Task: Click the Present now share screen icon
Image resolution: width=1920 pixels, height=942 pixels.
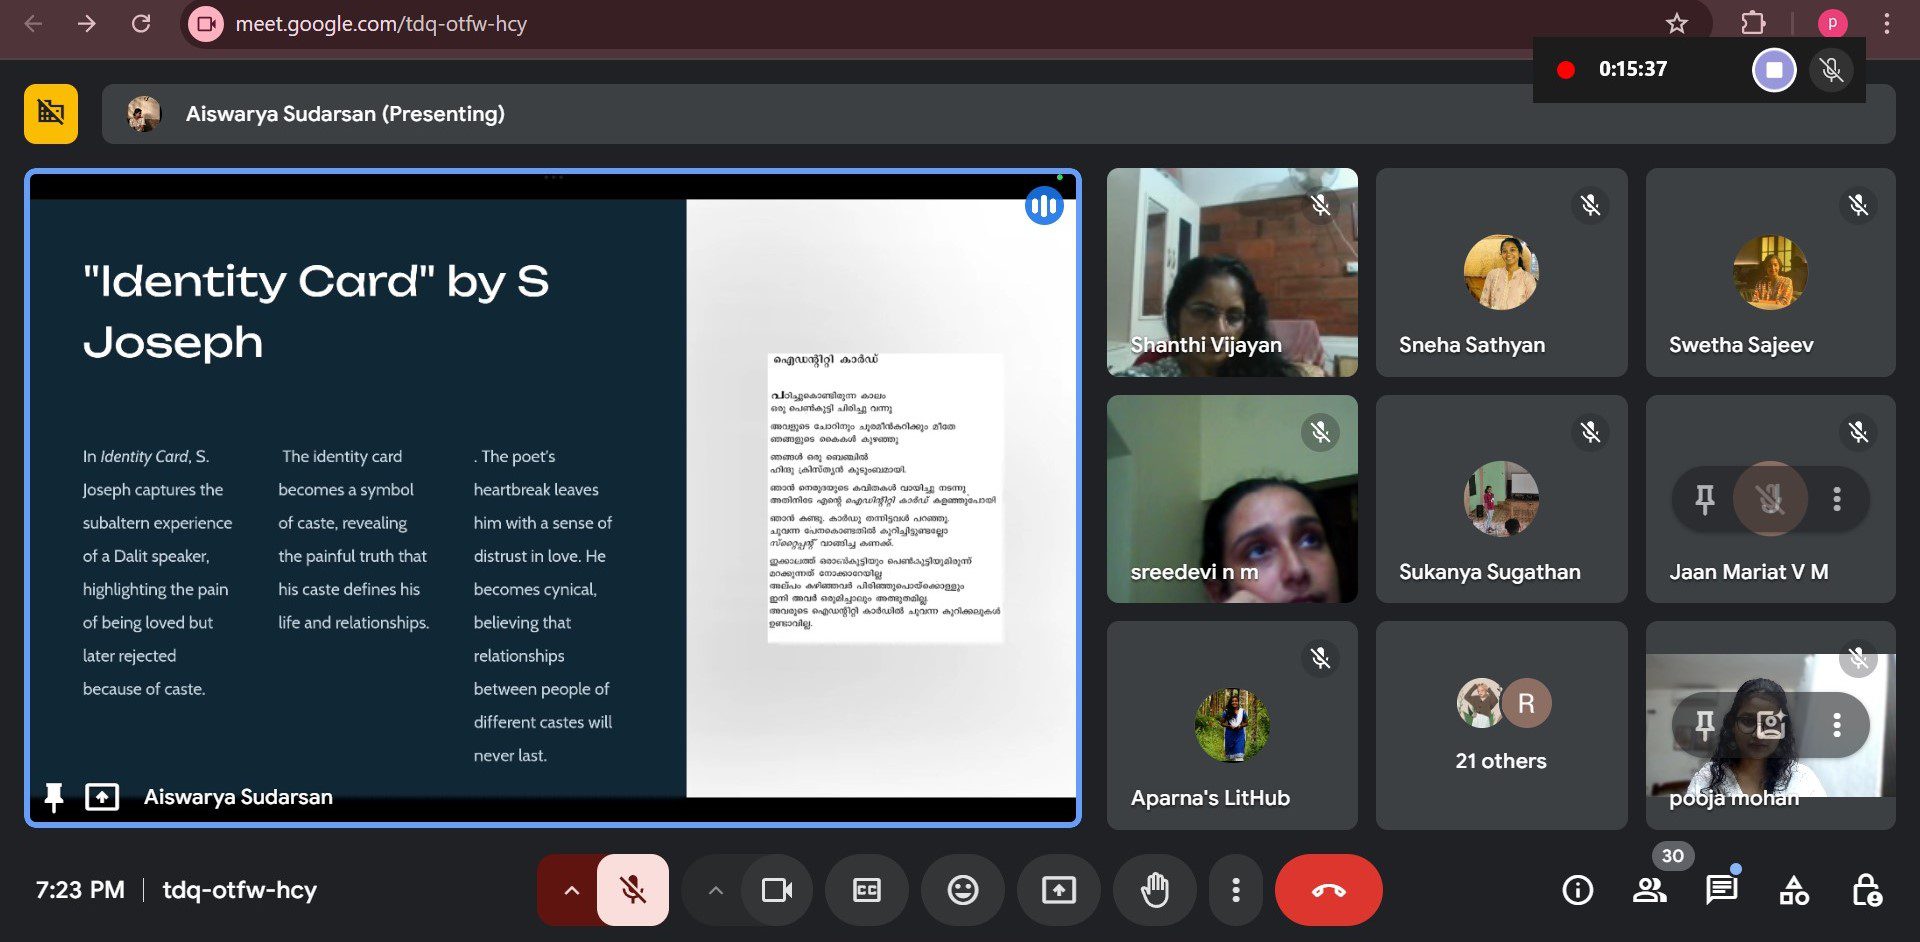Action: pyautogui.click(x=1058, y=890)
